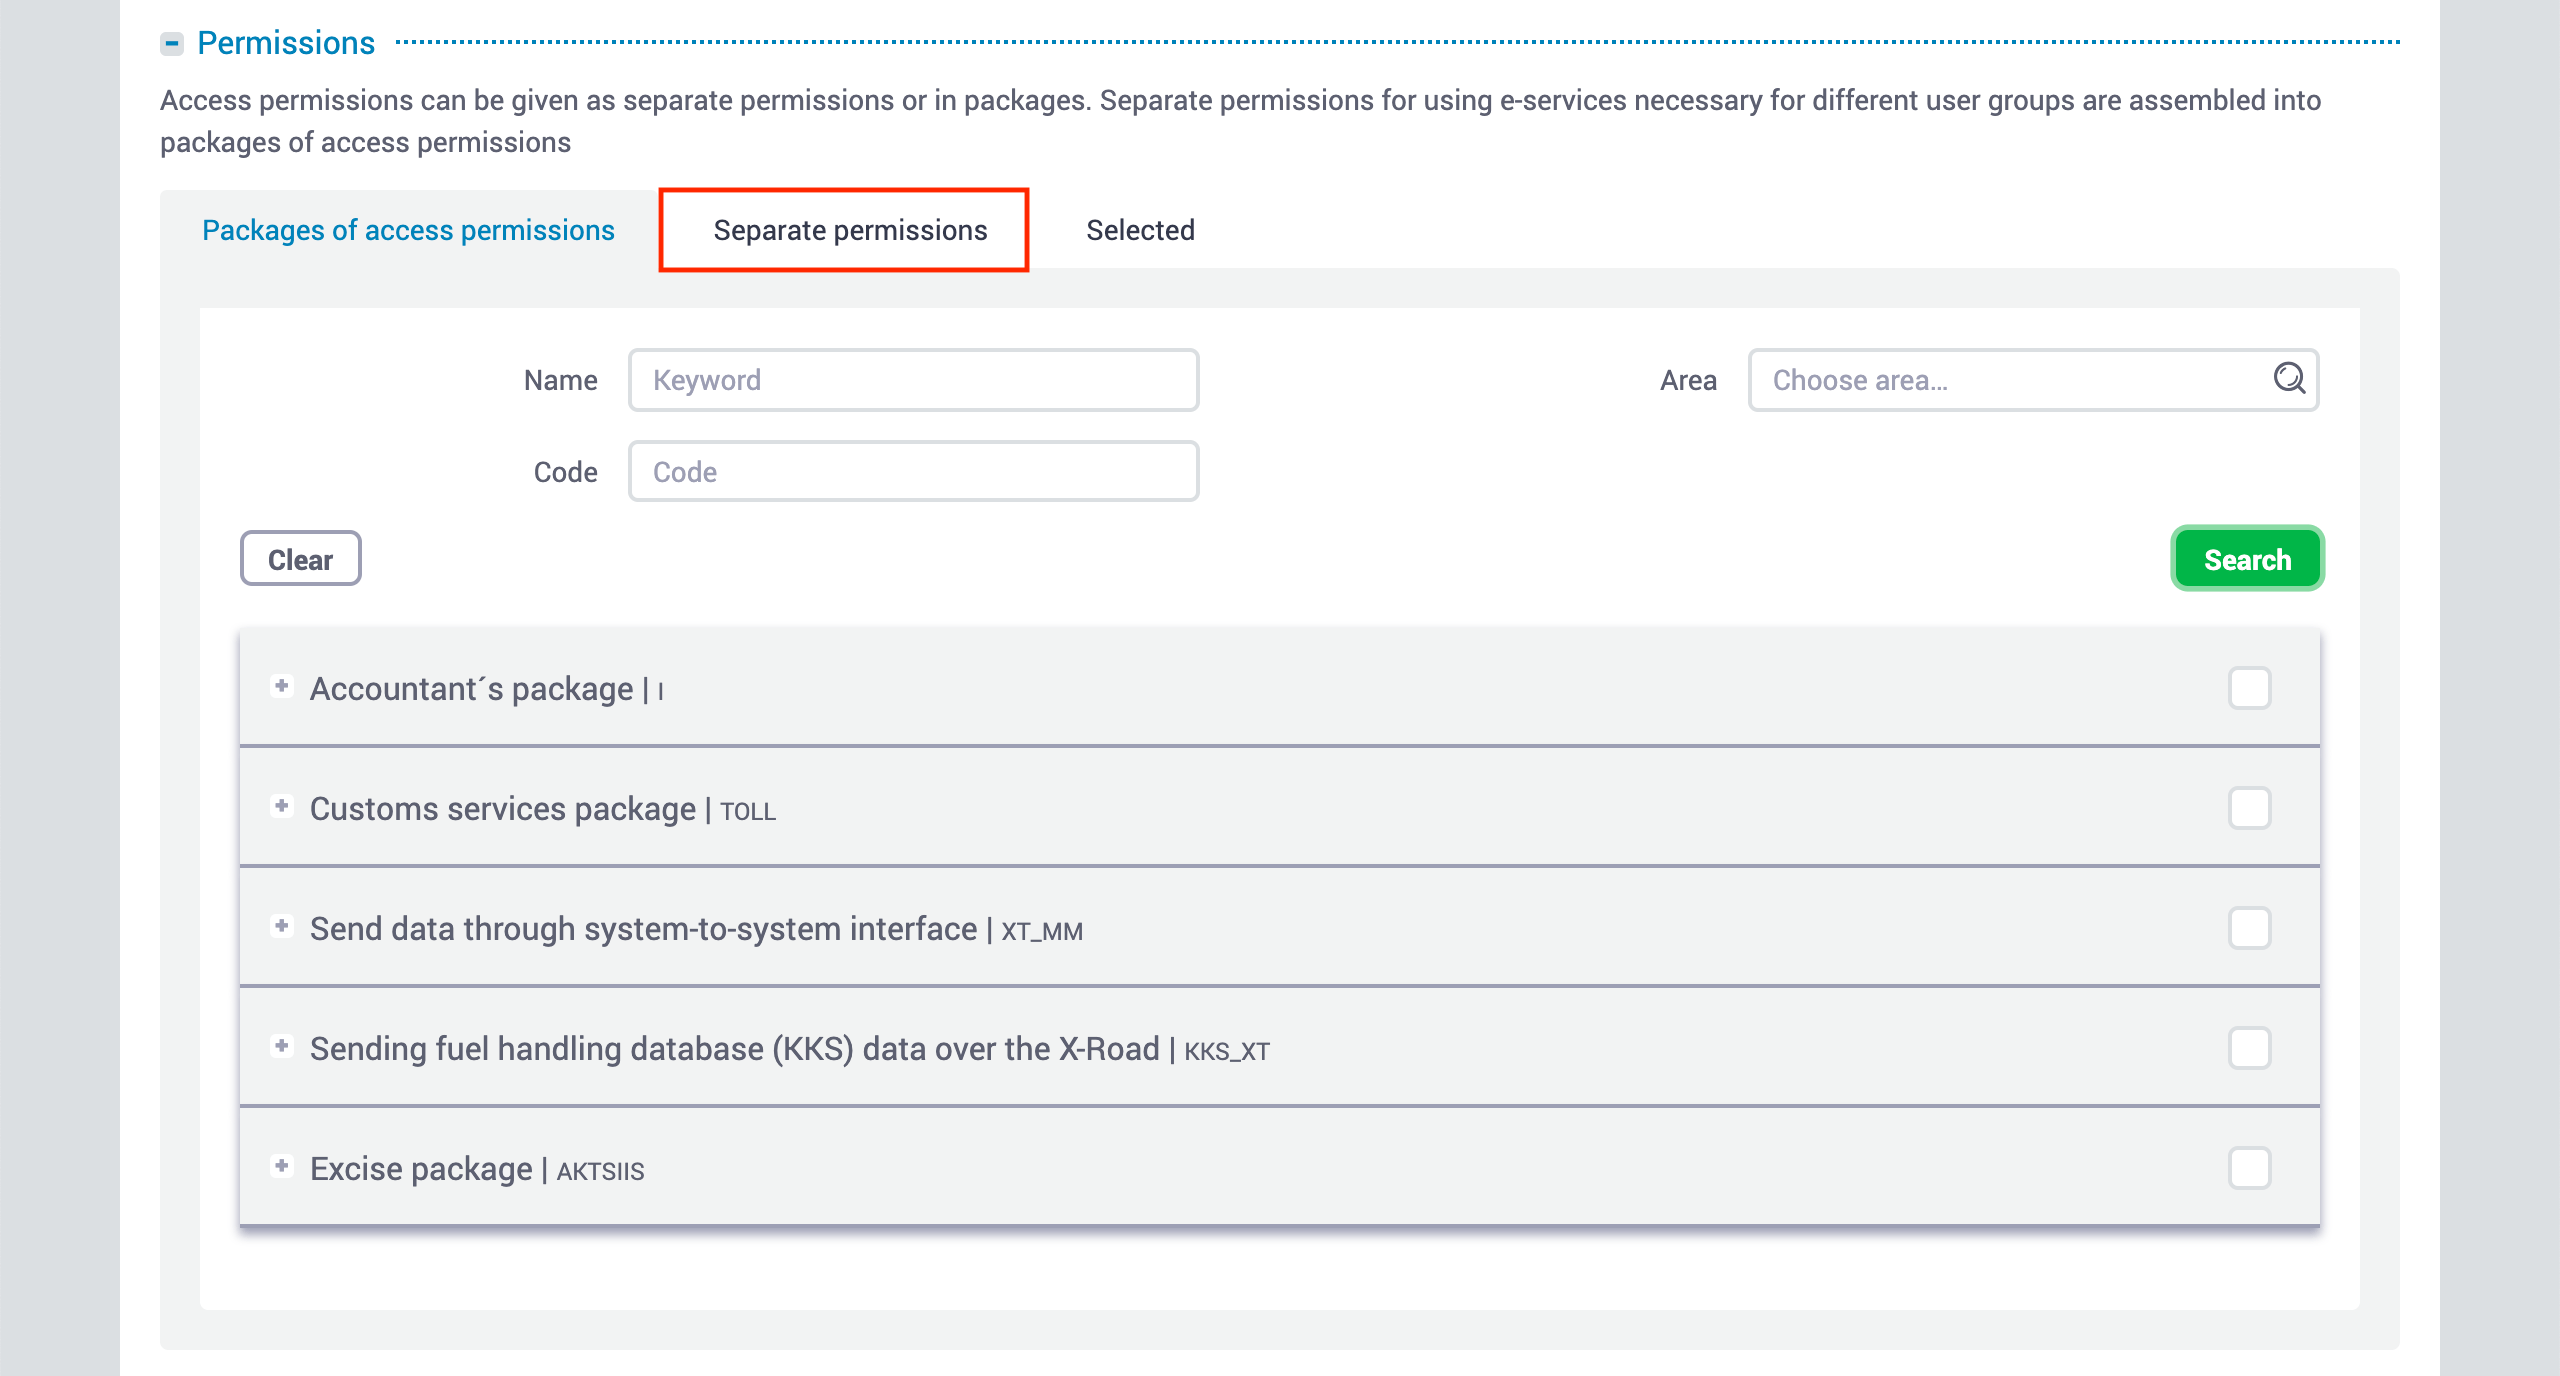Expand Send data through system-to-system interface
The width and height of the screenshot is (2560, 1376).
[x=282, y=926]
